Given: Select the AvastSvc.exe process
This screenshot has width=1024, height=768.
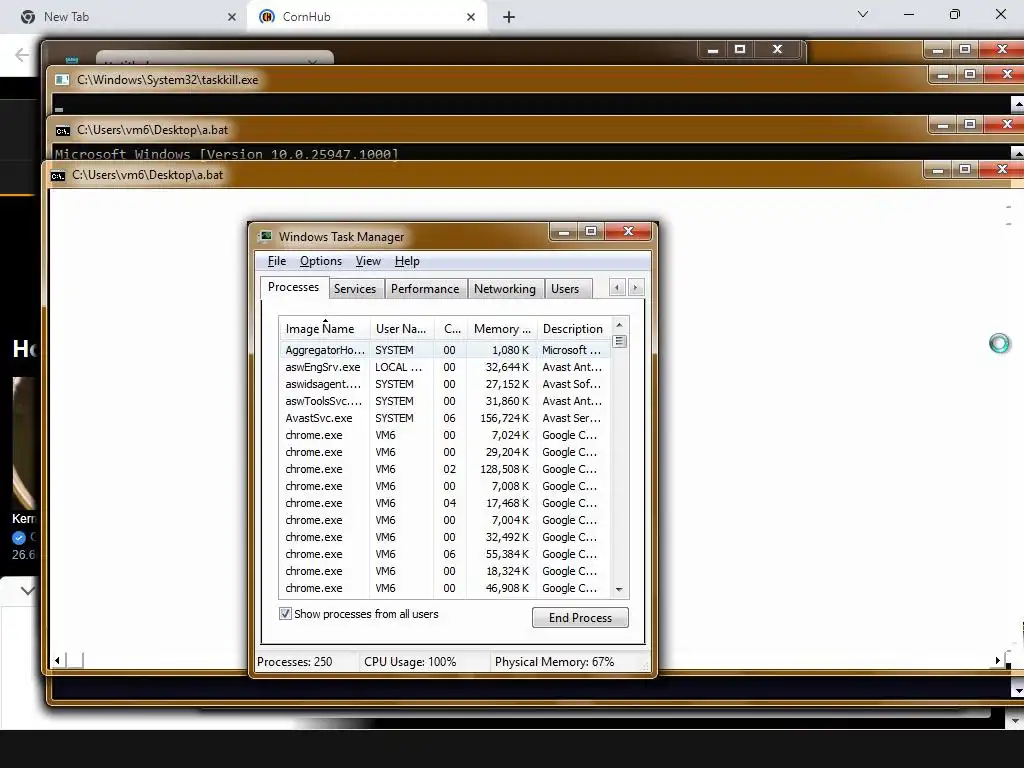Looking at the screenshot, I should [x=445, y=418].
